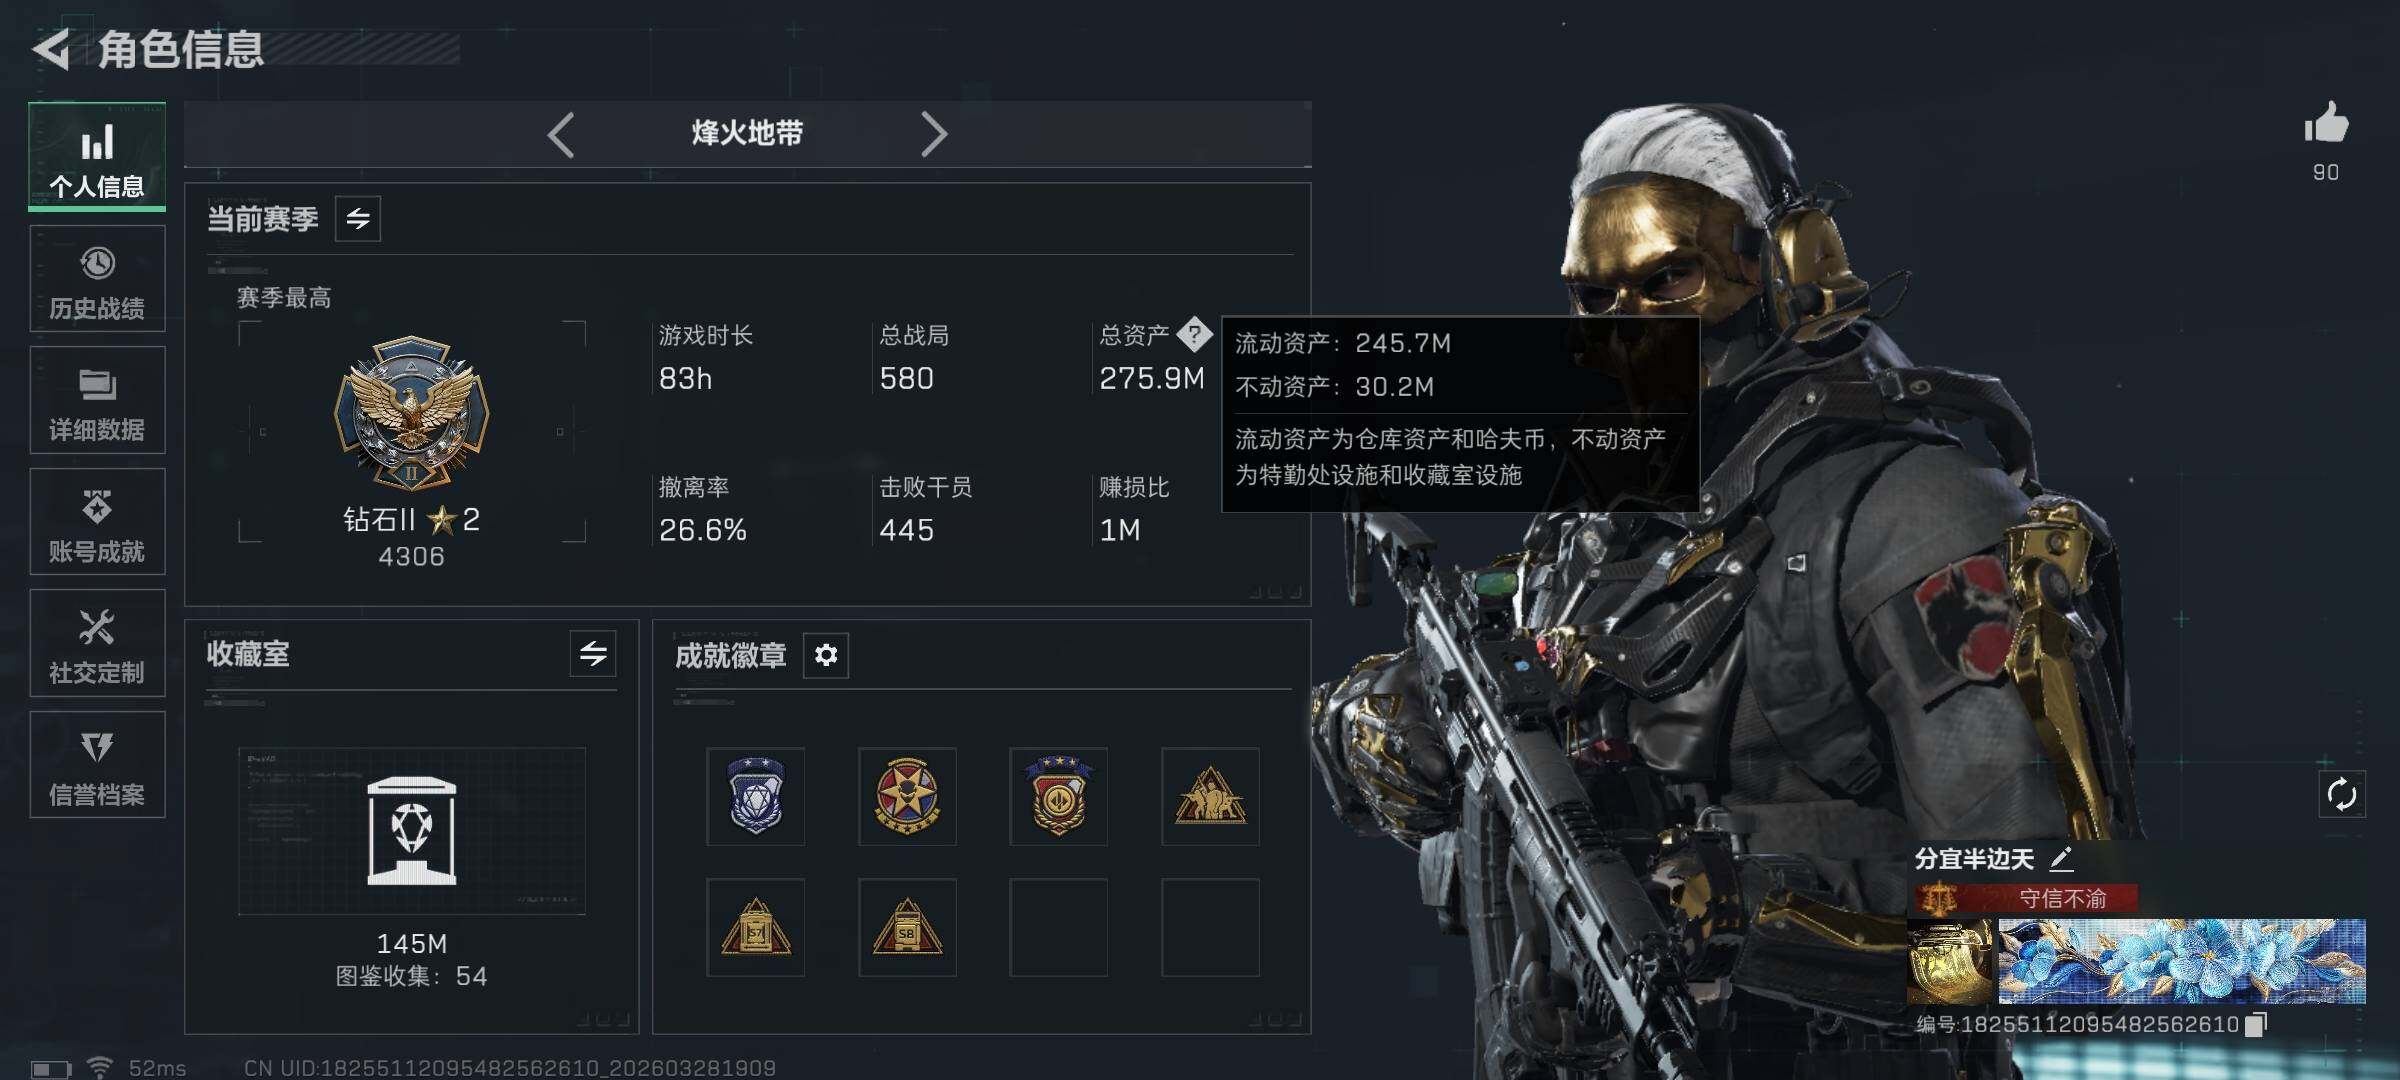Go back using the arrow beside 角色信息
The image size is (2400, 1080).
tap(52, 49)
